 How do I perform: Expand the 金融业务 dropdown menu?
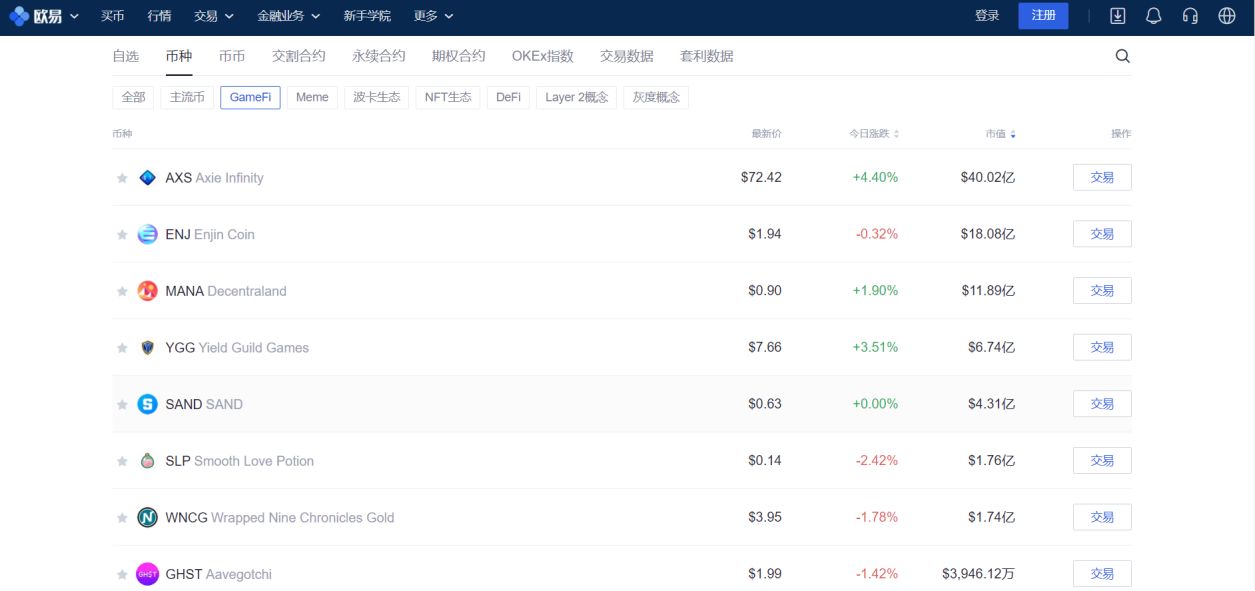coord(288,16)
